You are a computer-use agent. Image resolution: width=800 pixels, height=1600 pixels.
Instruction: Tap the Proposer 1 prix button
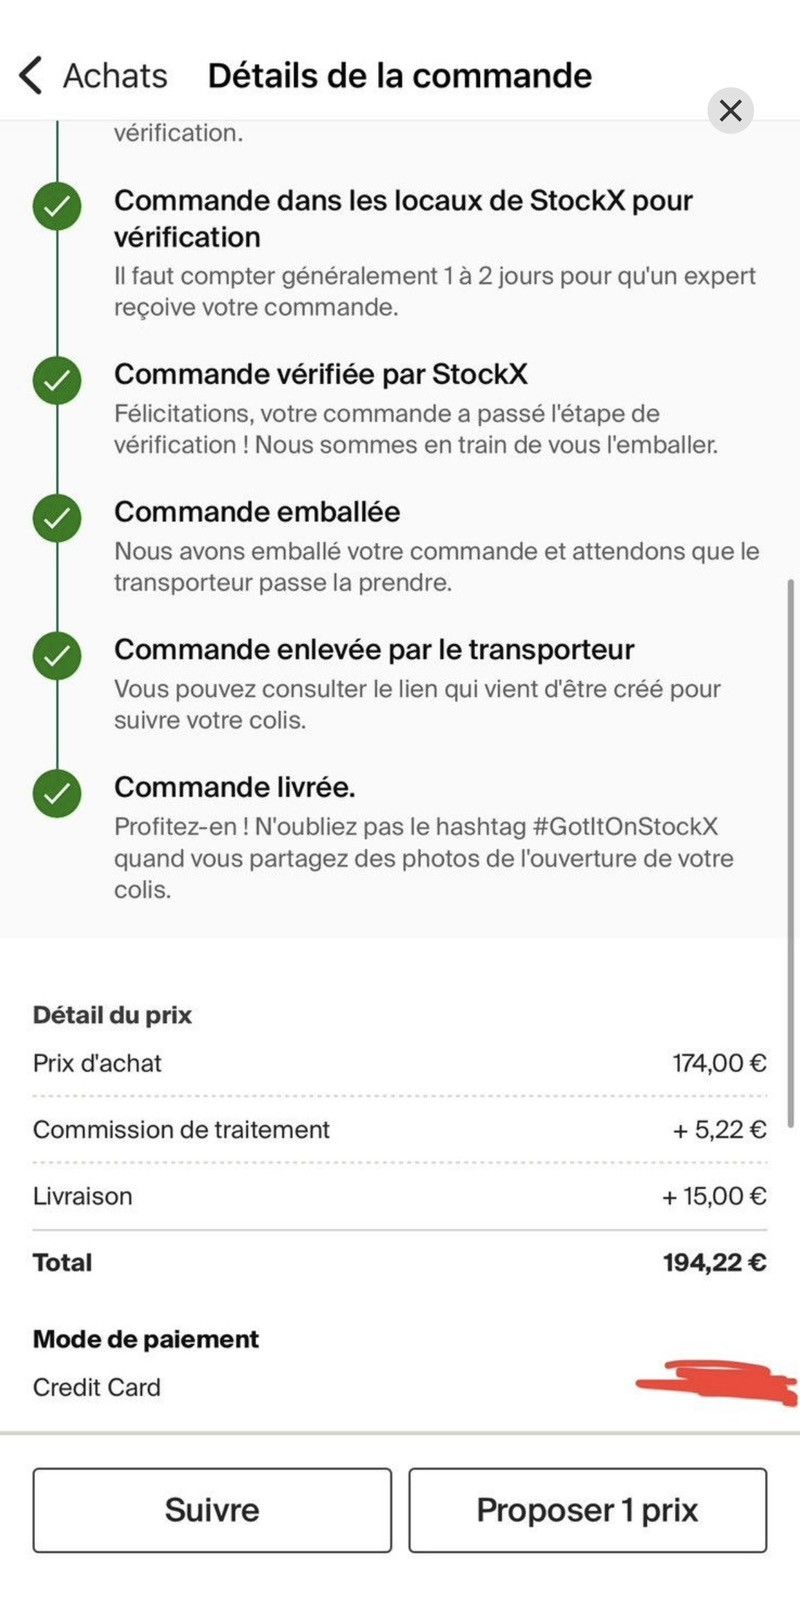(588, 1510)
